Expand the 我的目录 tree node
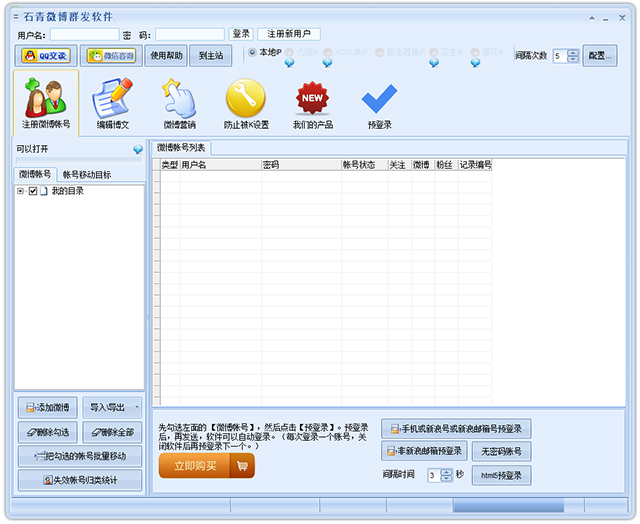Screen dimensions: 640x524 pyautogui.click(x=20, y=191)
